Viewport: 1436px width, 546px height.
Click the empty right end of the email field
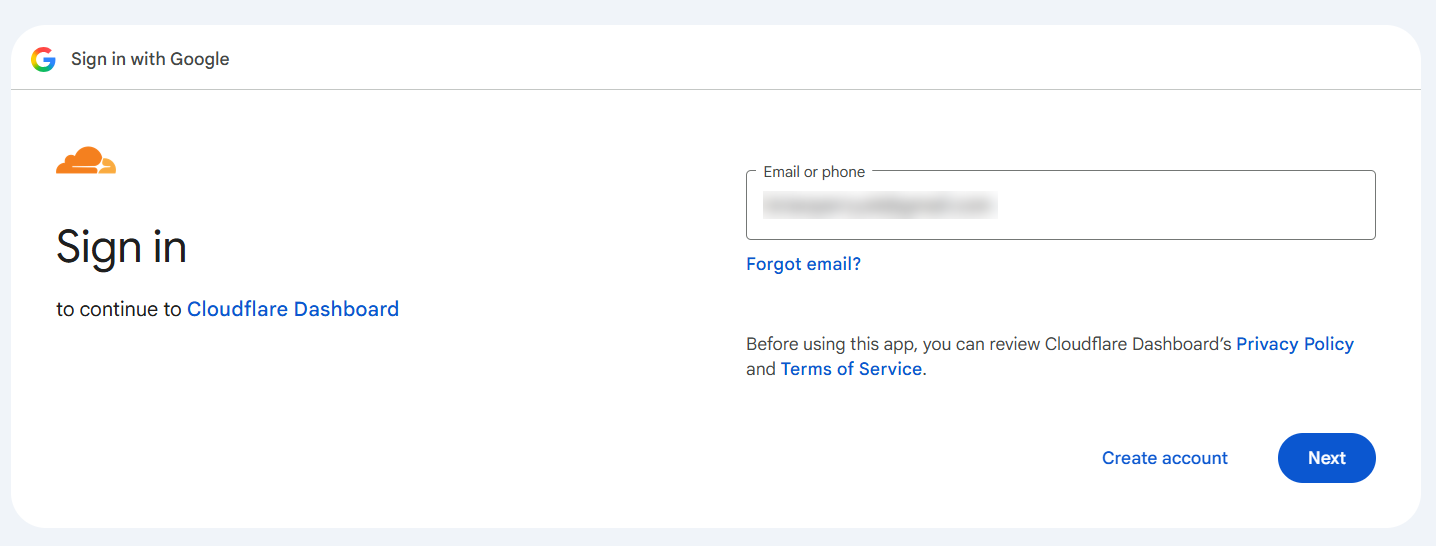click(x=1200, y=206)
